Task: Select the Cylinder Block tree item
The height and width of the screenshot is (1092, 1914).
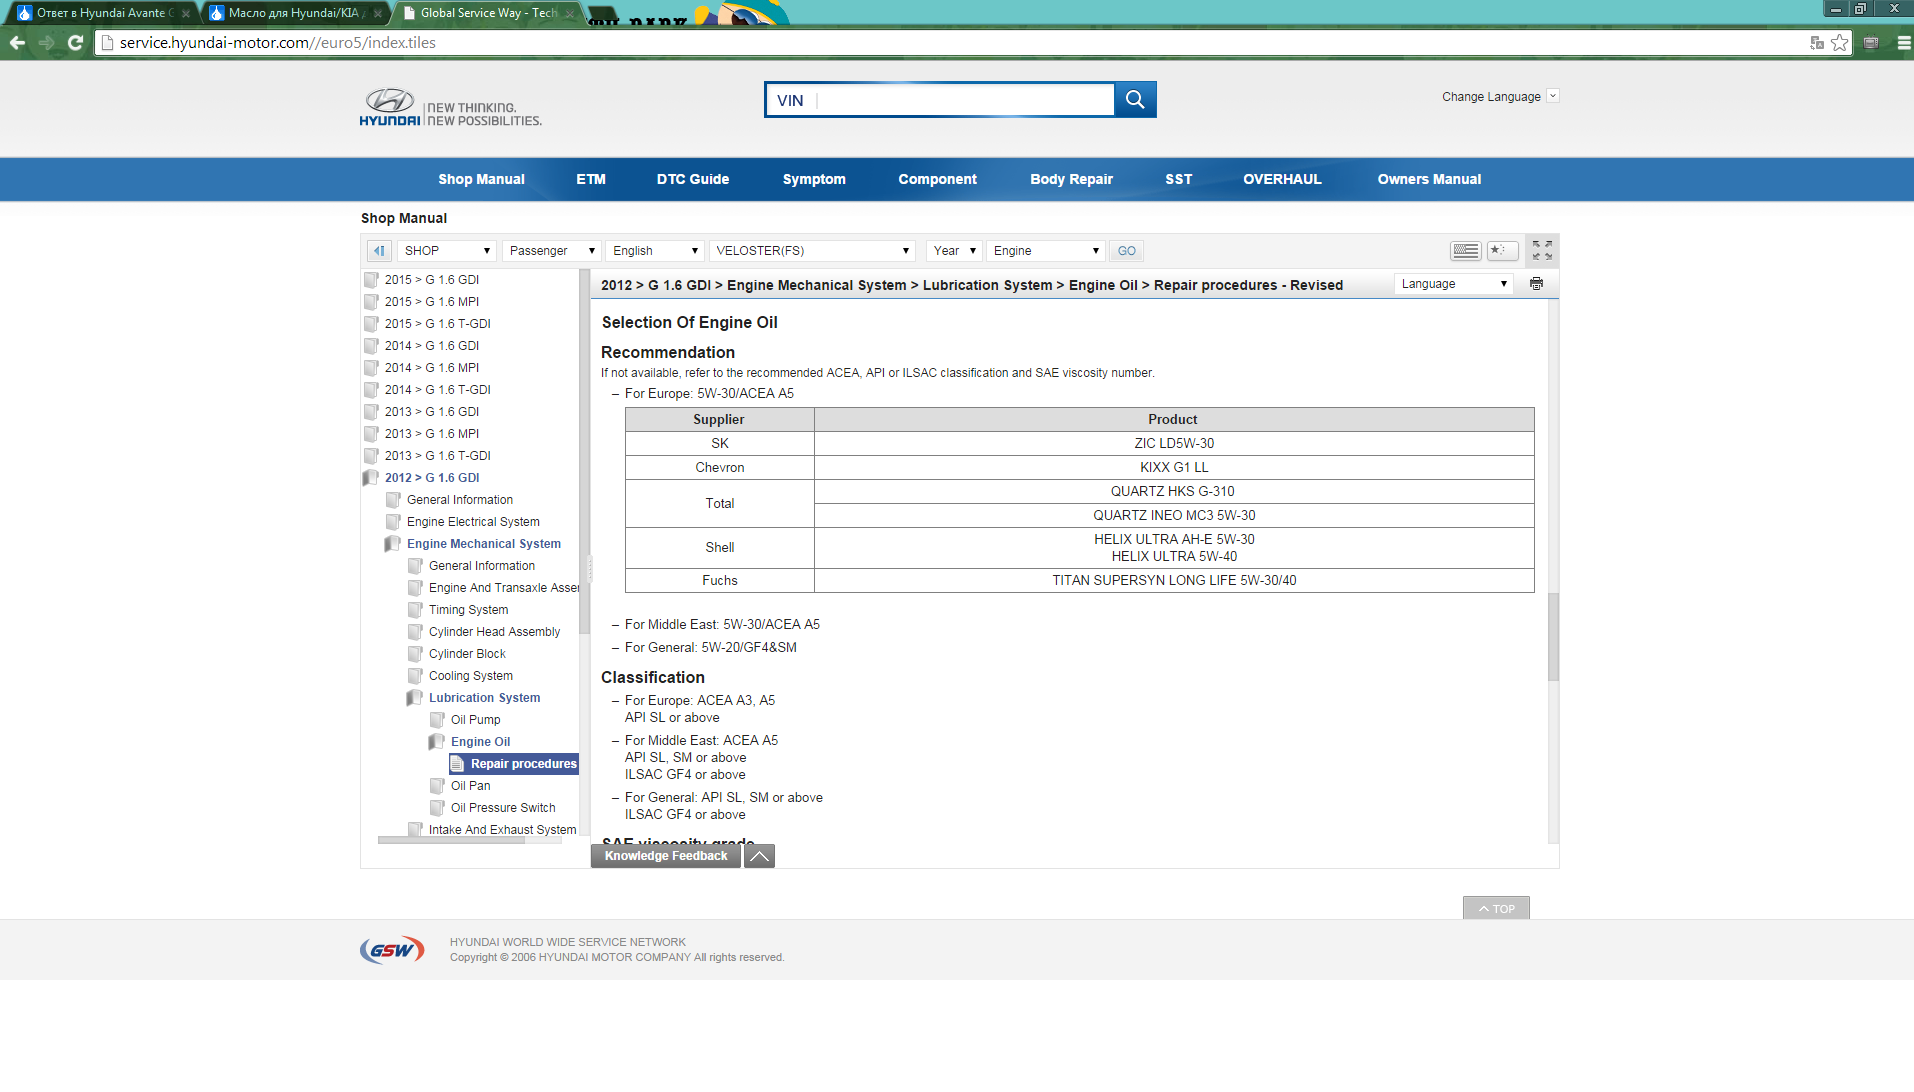Action: 467,654
